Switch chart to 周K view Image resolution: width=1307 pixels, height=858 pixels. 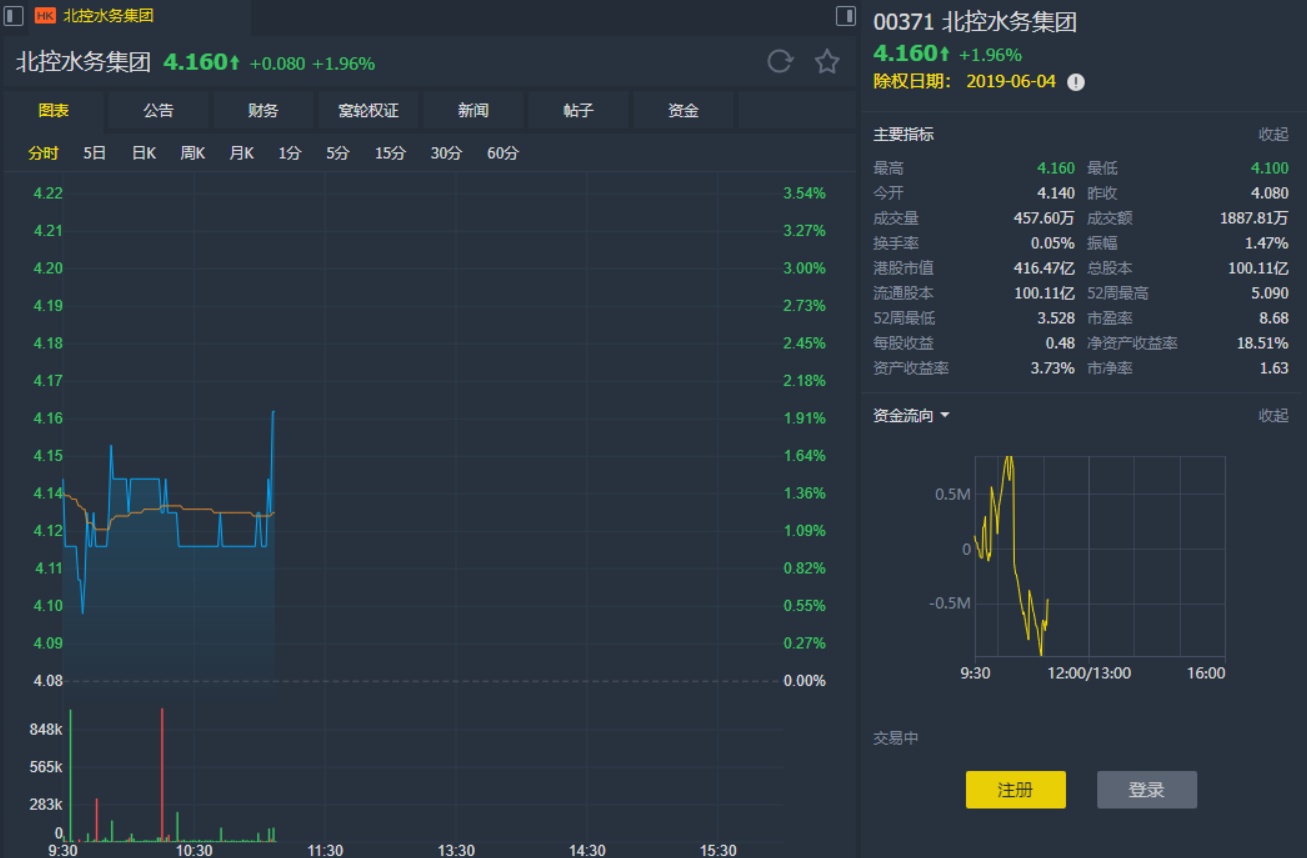[192, 153]
